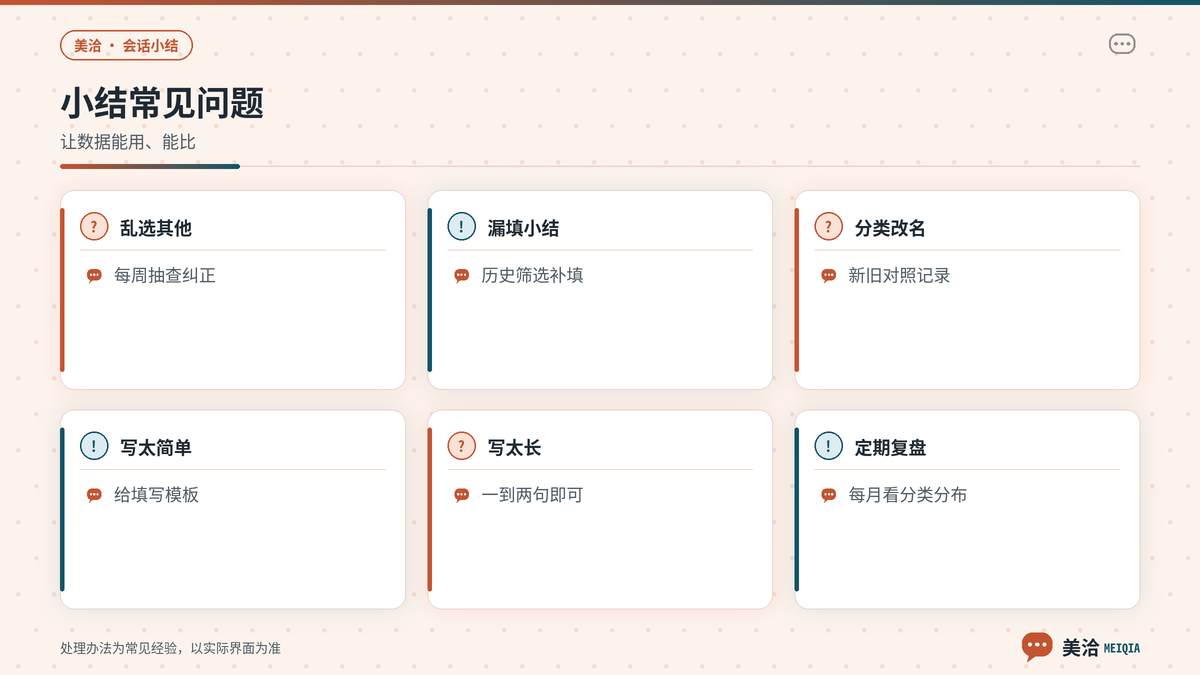
Task: Click the speech bubble bullet before 每月看分类分布
Action: pyautogui.click(x=828, y=495)
